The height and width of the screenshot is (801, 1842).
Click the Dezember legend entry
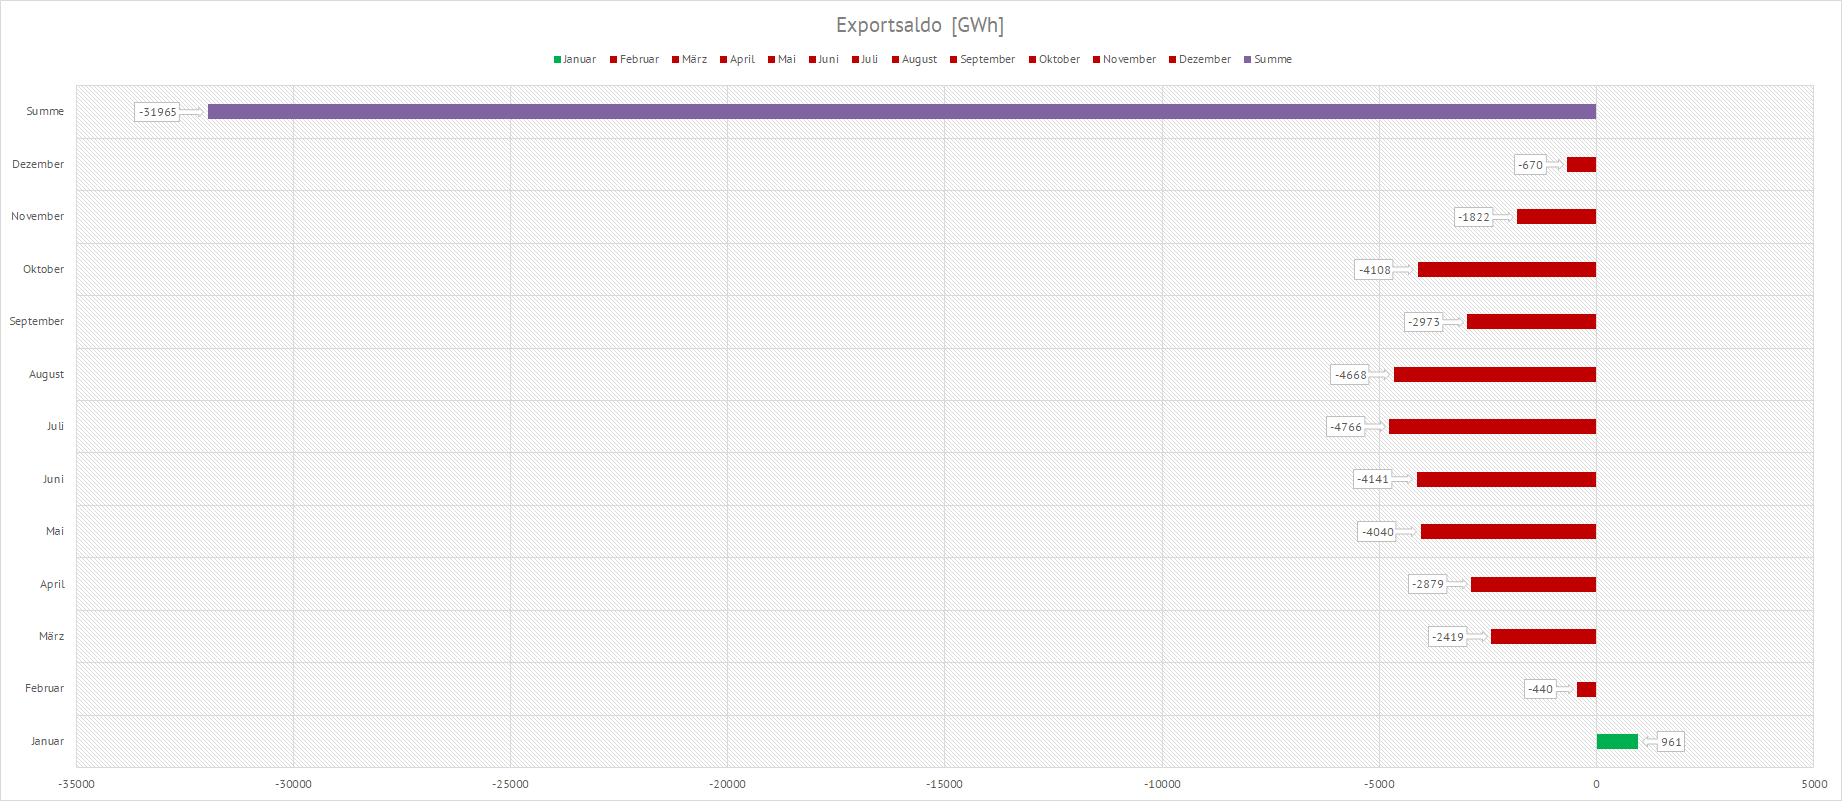click(1200, 60)
